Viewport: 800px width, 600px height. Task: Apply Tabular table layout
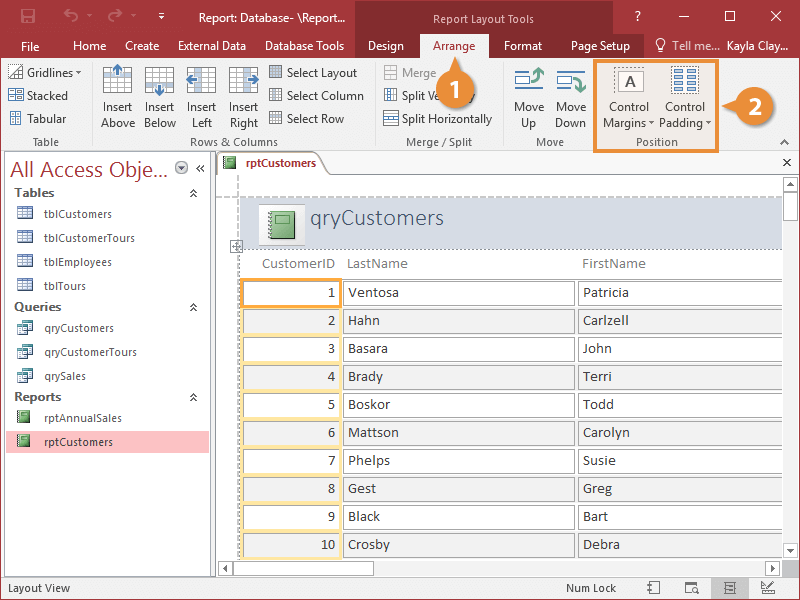point(38,118)
